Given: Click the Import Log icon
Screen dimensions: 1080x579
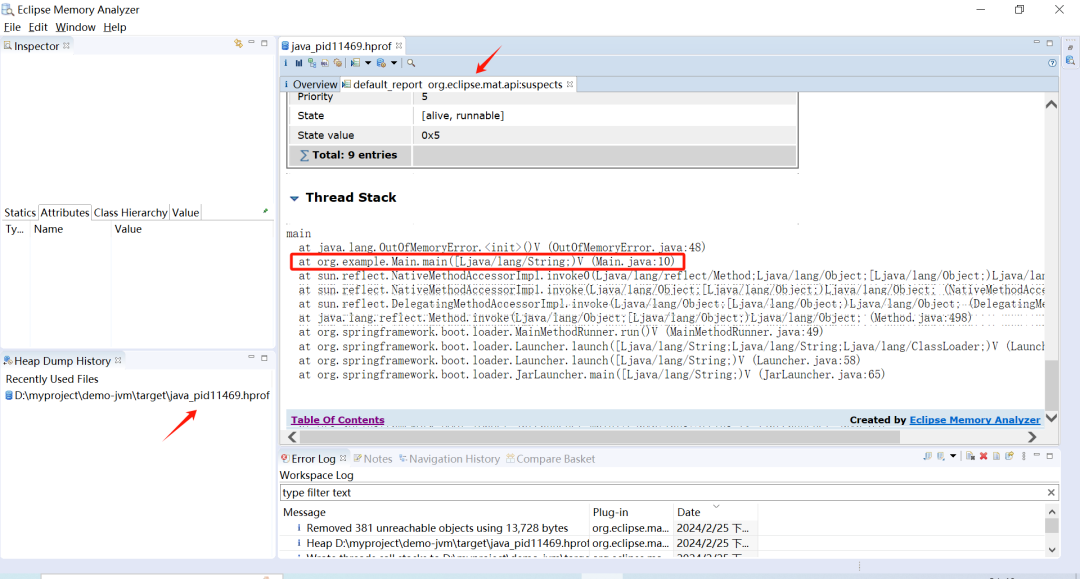Looking at the screenshot, I should [941, 456].
